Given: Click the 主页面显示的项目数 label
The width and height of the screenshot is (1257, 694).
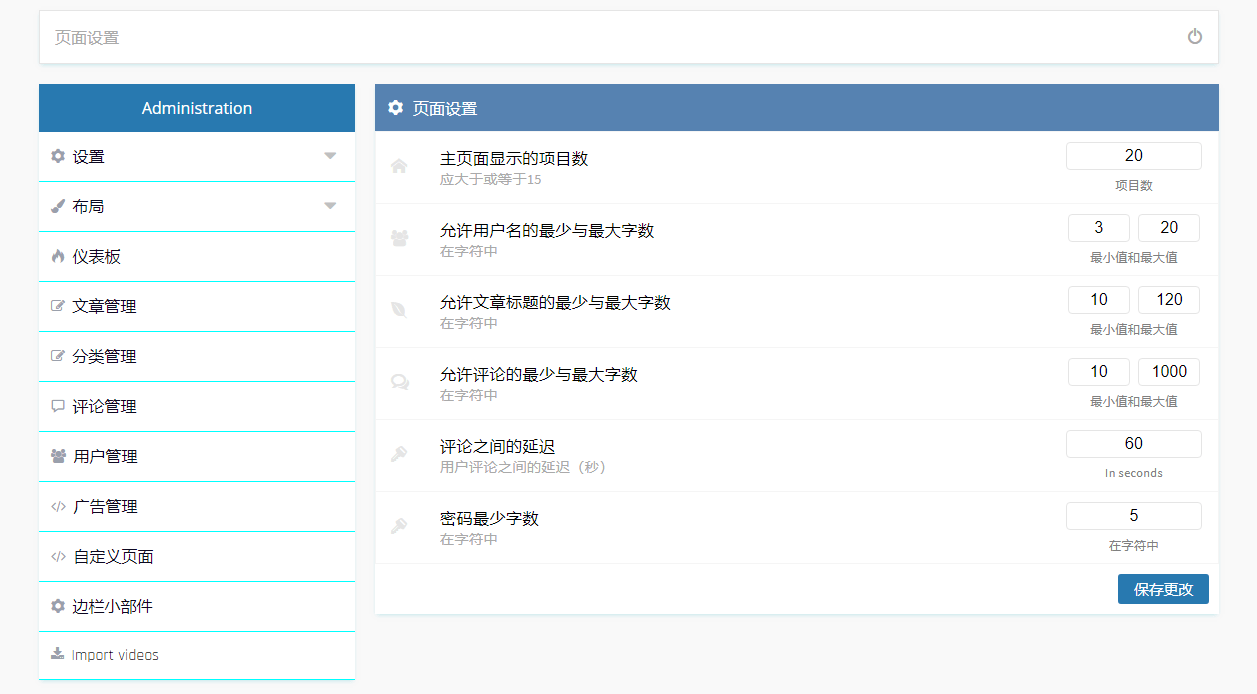Looking at the screenshot, I should 514,158.
